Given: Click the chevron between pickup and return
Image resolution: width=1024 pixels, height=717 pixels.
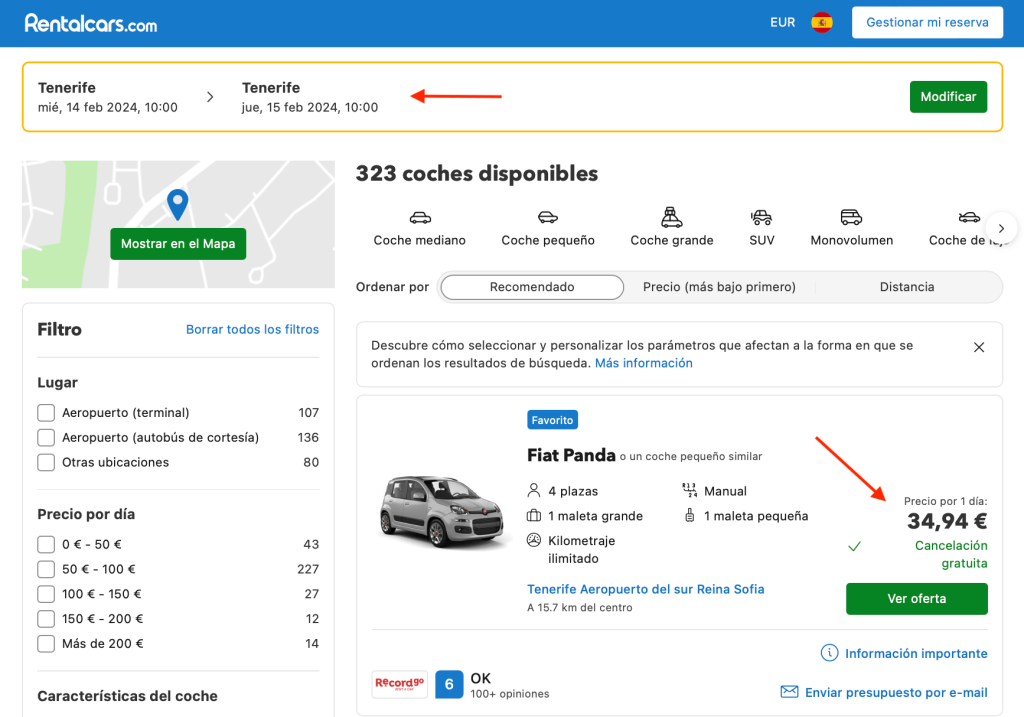Looking at the screenshot, I should coord(210,97).
